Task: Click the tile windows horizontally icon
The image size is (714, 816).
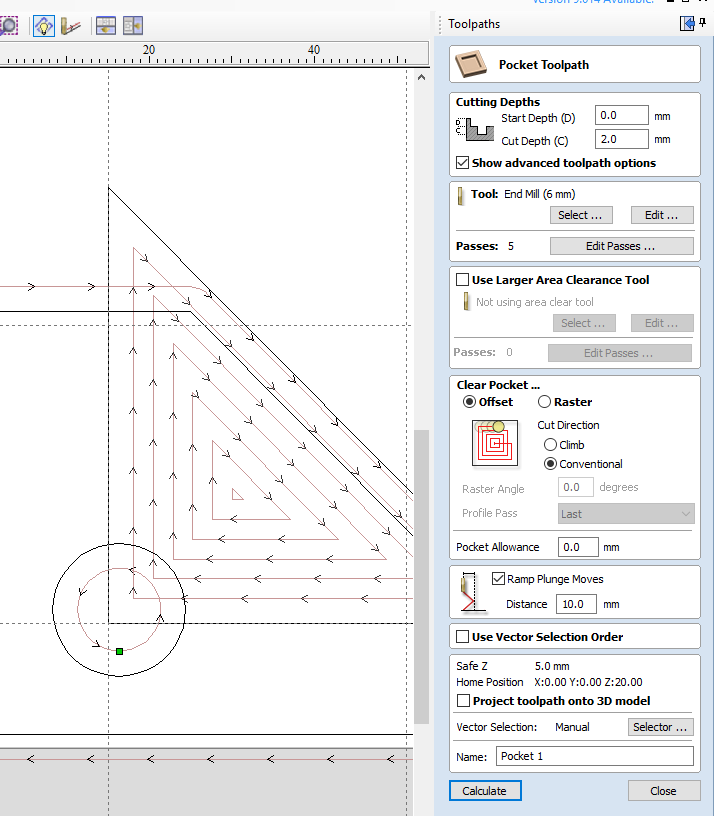Action: [106, 26]
